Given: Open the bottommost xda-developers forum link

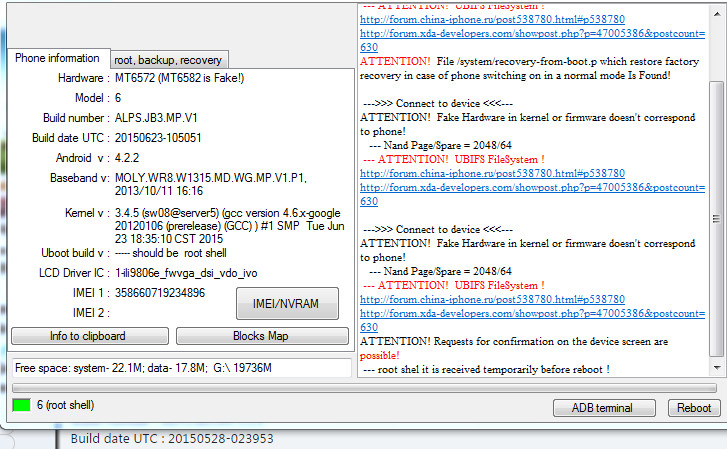Looking at the screenshot, I should [x=532, y=313].
